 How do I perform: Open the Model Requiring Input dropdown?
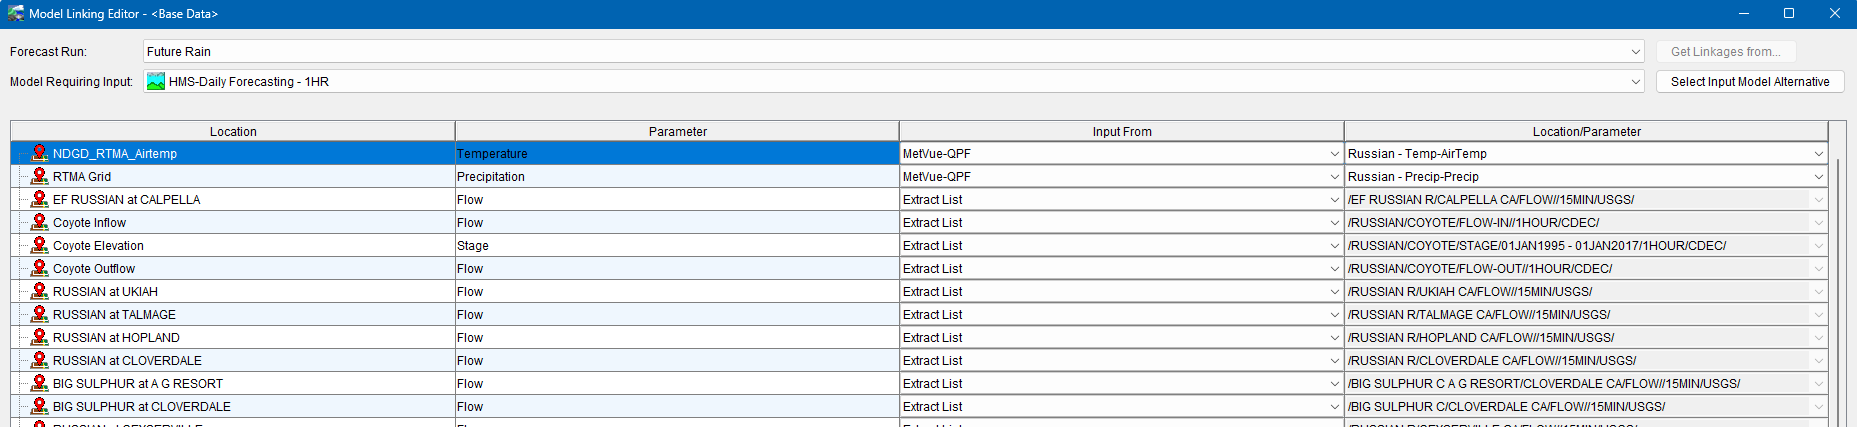pos(1636,82)
